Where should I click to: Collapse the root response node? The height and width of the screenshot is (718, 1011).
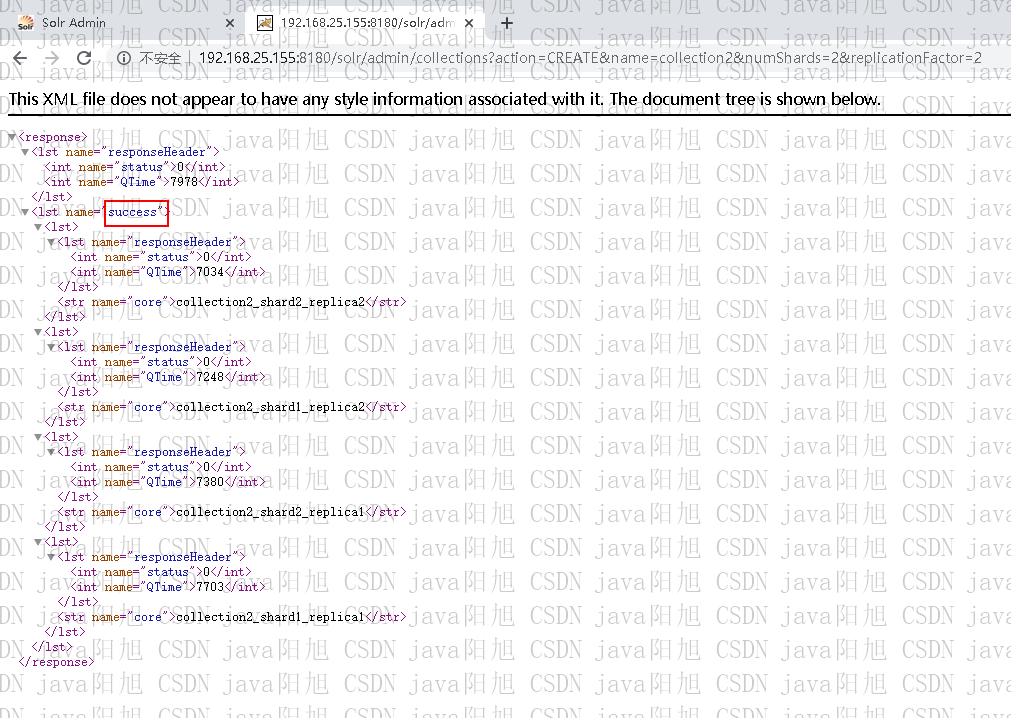coord(12,137)
